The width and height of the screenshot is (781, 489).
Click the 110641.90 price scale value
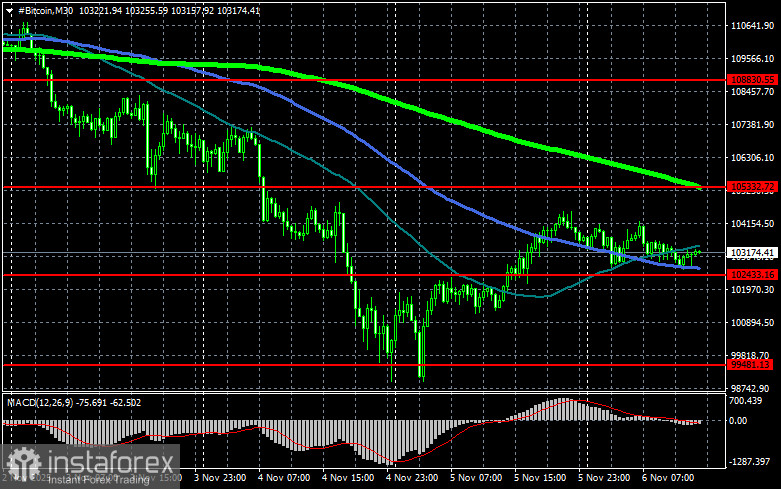pyautogui.click(x=752, y=26)
